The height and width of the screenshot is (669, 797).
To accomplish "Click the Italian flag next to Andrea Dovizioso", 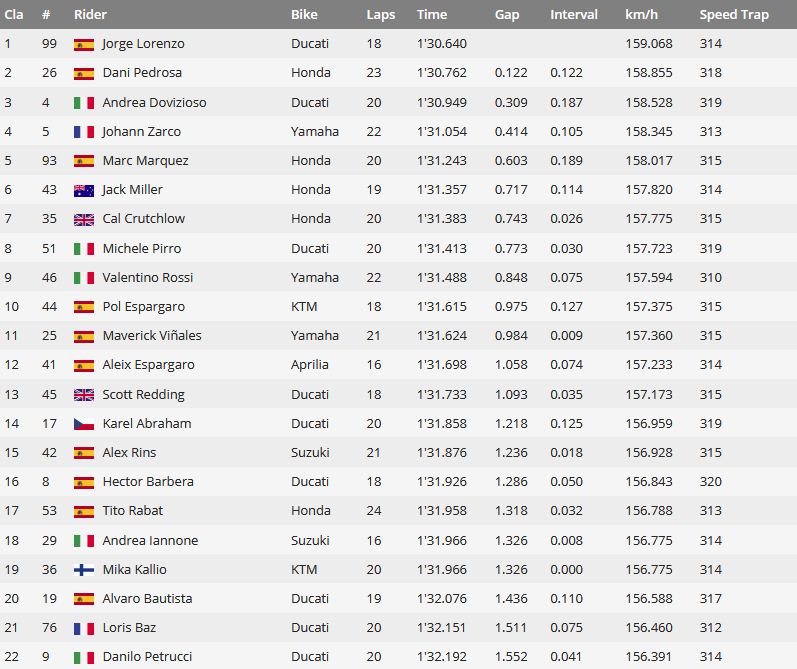I will point(84,103).
